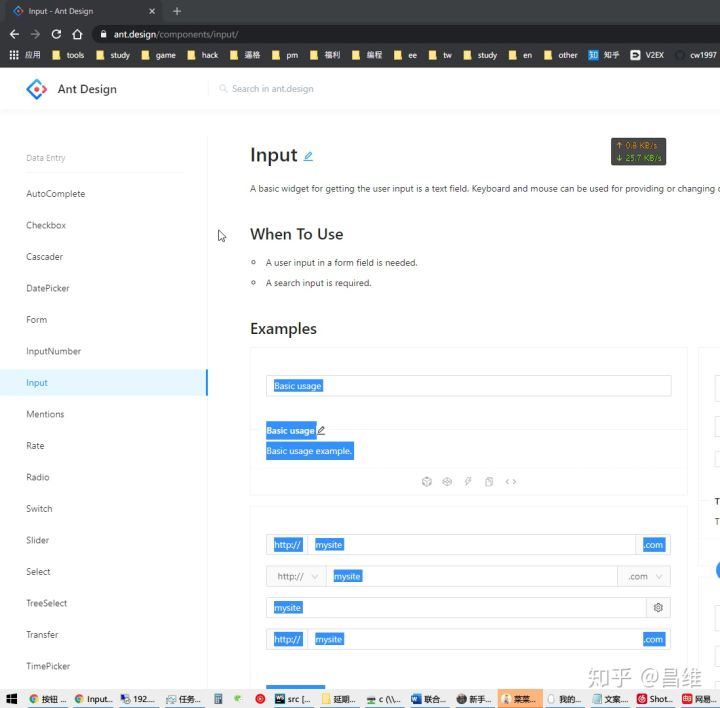This screenshot has width=720, height=708.
Task: Click the Ant Design logo icon
Action: point(36,89)
